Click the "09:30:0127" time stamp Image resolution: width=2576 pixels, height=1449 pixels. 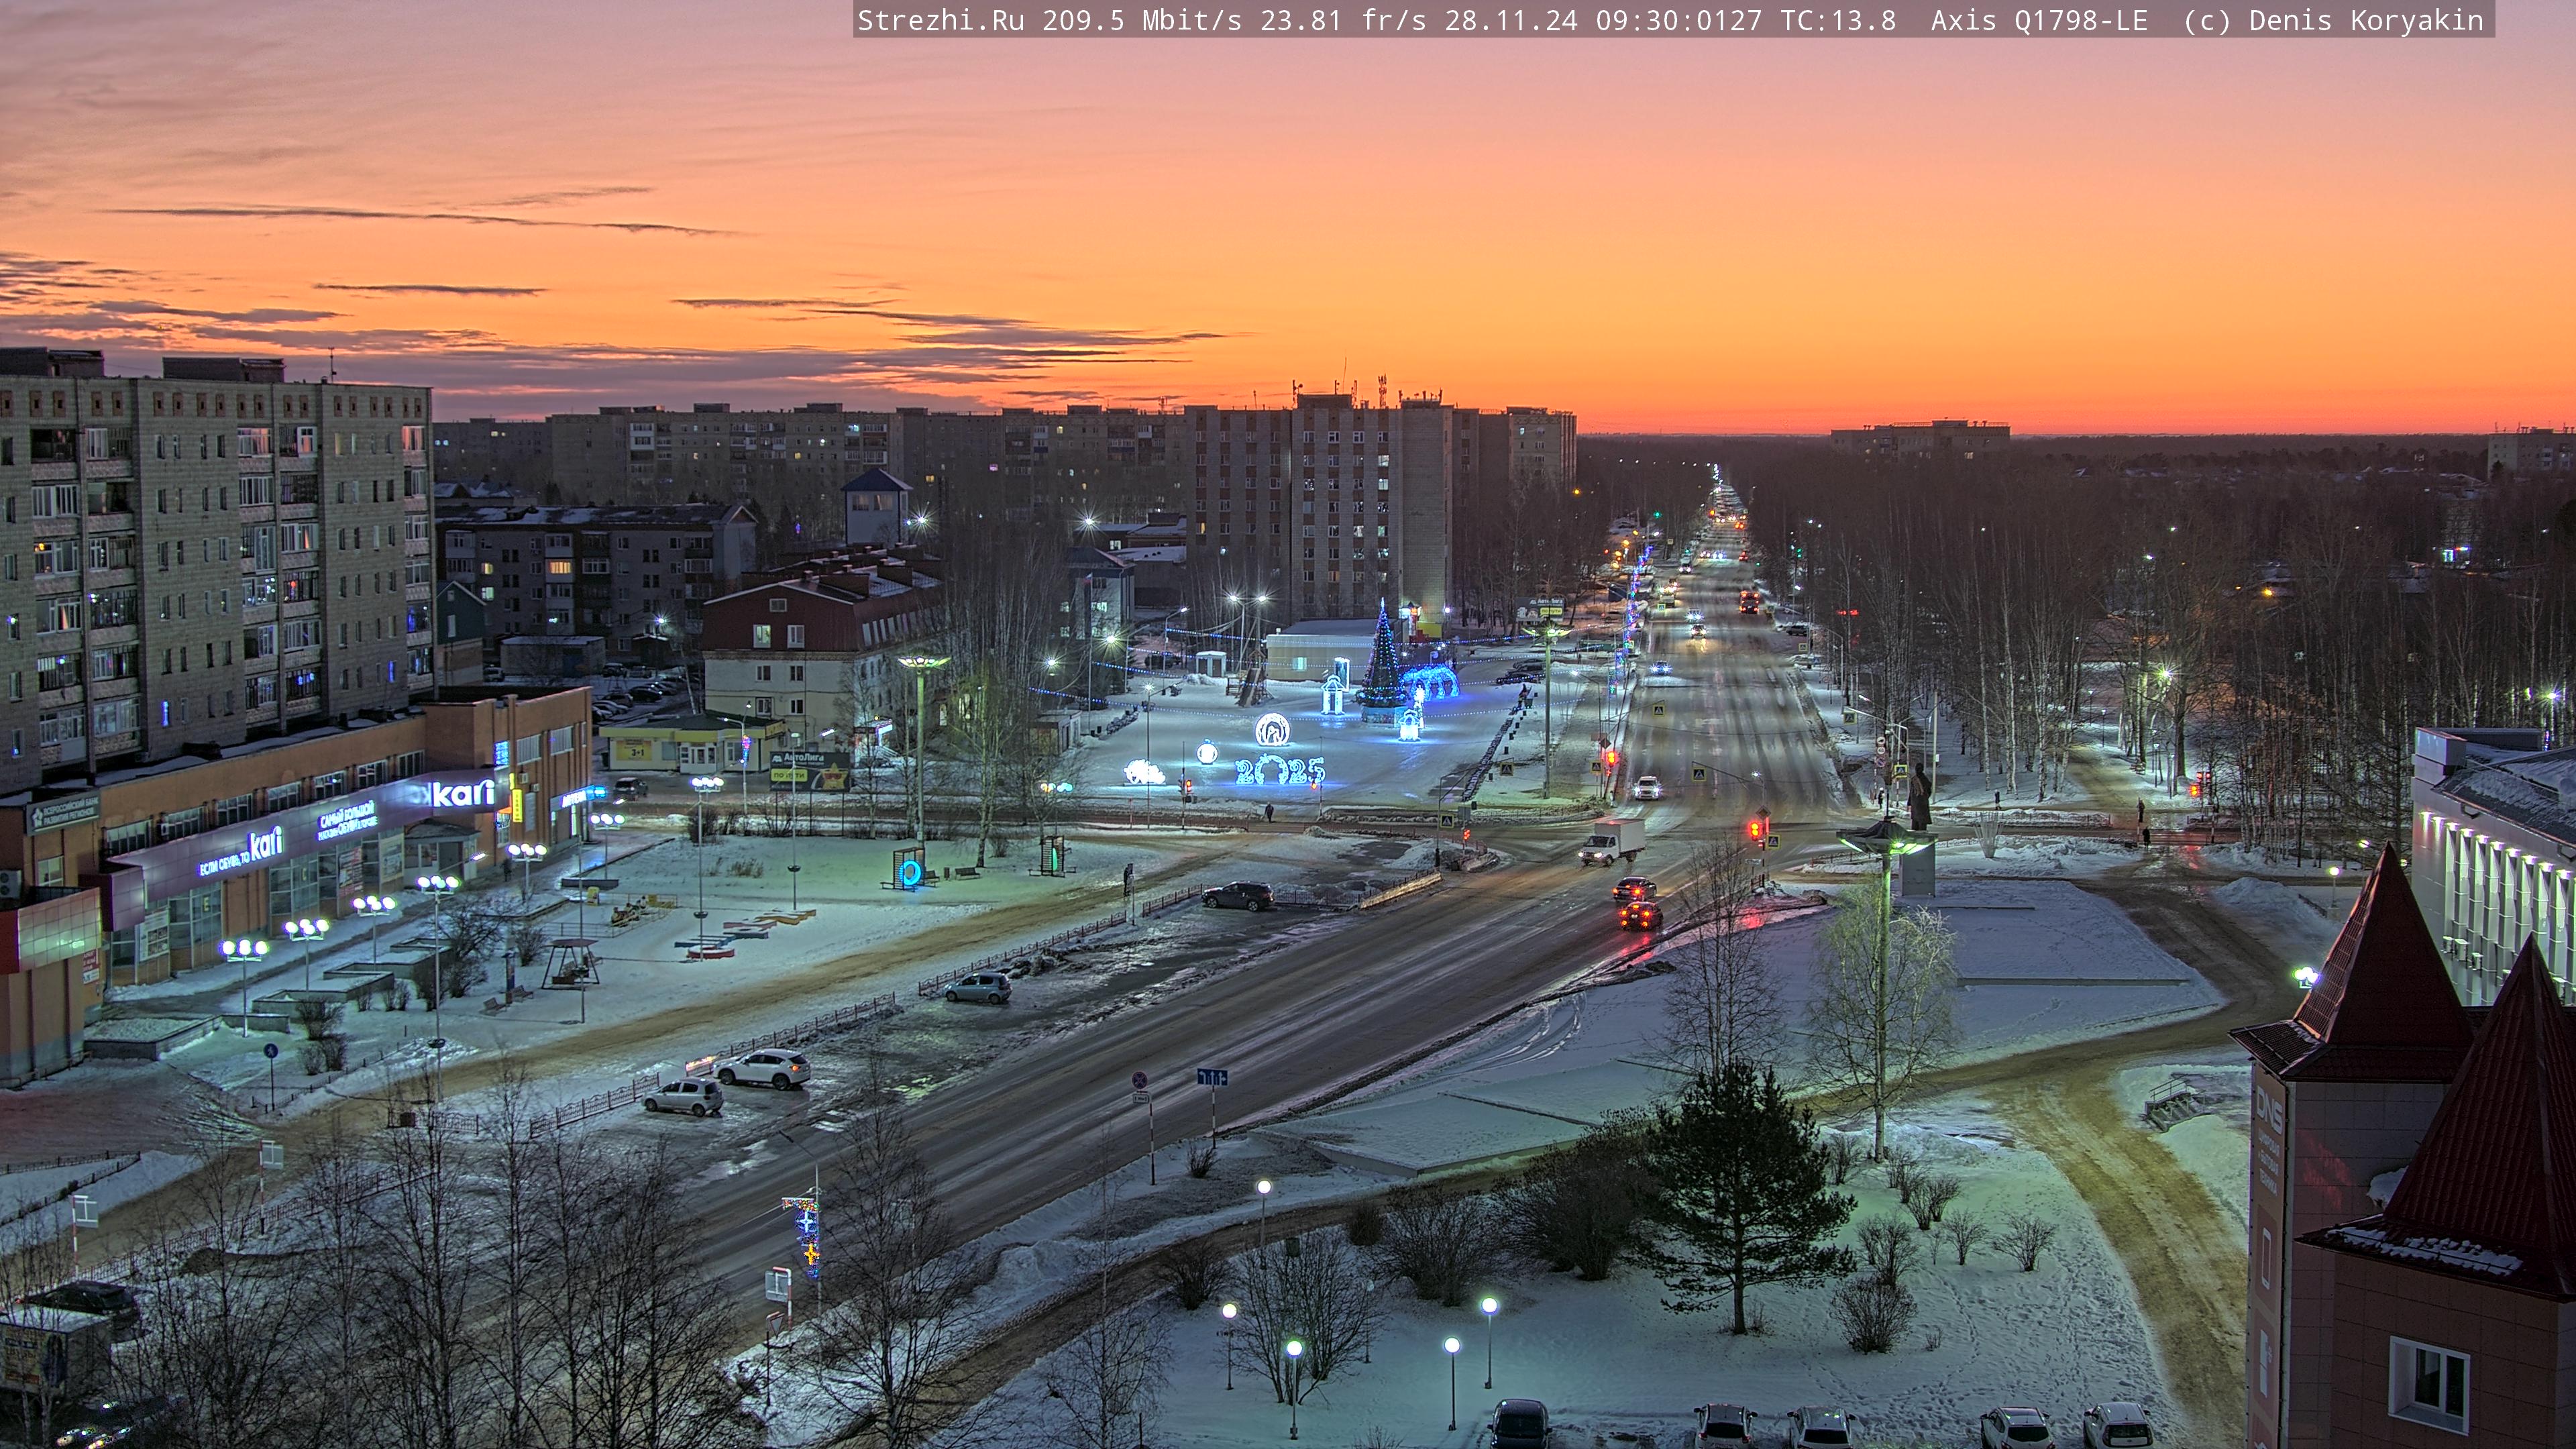[x=1678, y=20]
